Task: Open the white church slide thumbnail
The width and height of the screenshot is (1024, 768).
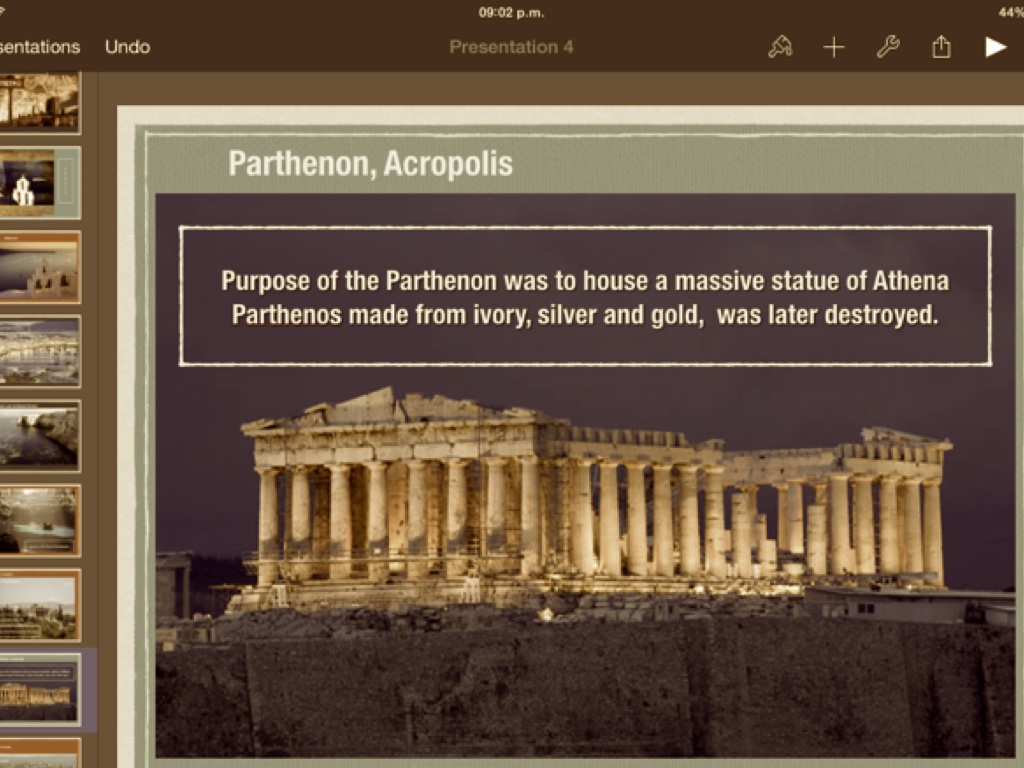Action: click(39, 183)
